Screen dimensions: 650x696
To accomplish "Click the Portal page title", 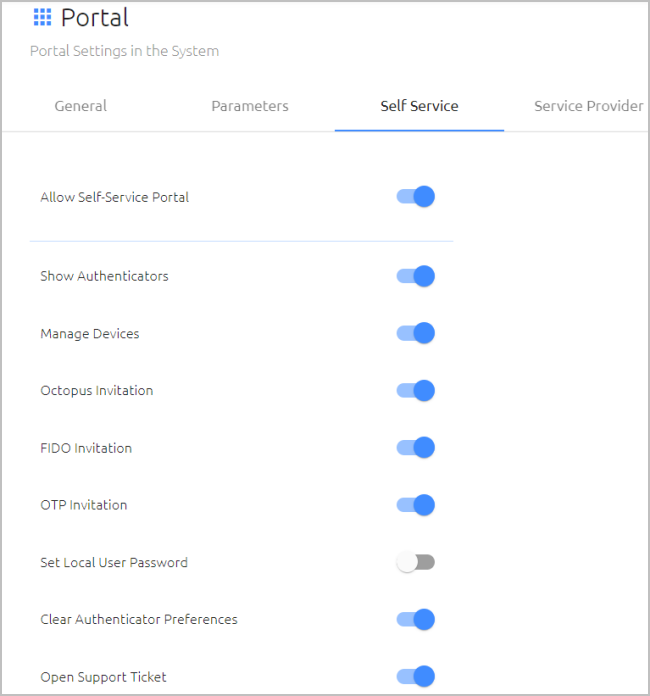I will [x=95, y=18].
